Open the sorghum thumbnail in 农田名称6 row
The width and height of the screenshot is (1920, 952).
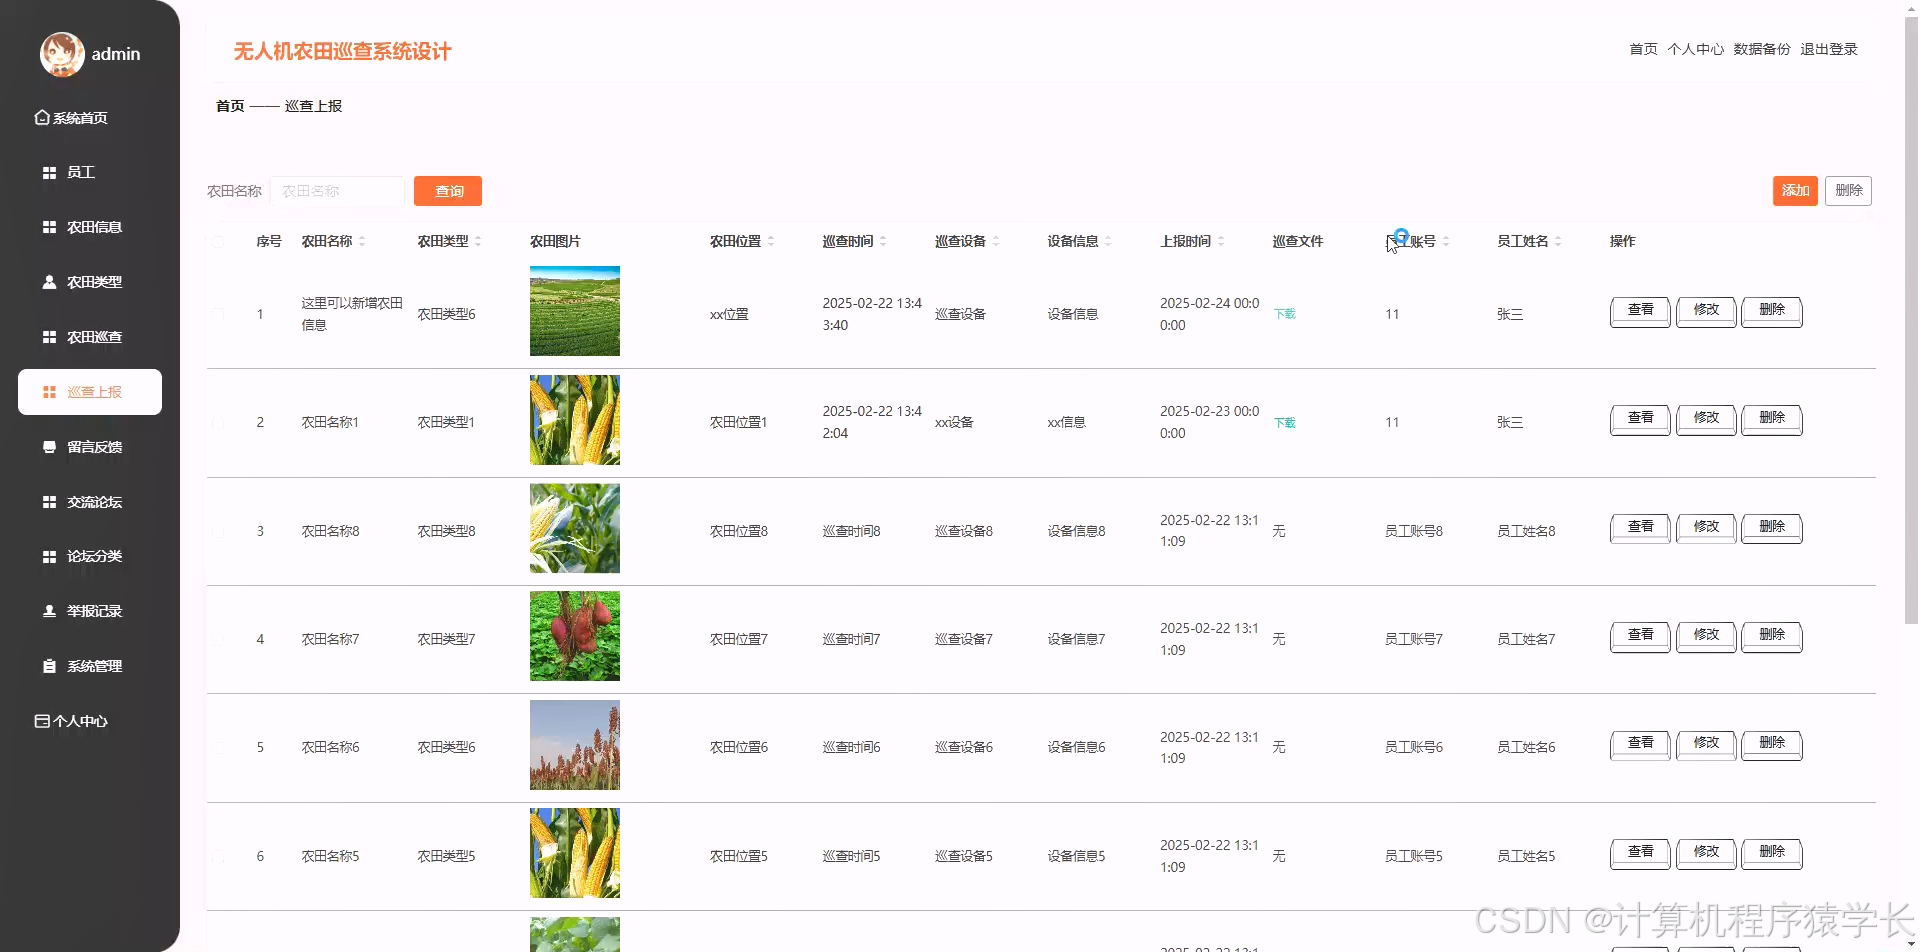575,745
